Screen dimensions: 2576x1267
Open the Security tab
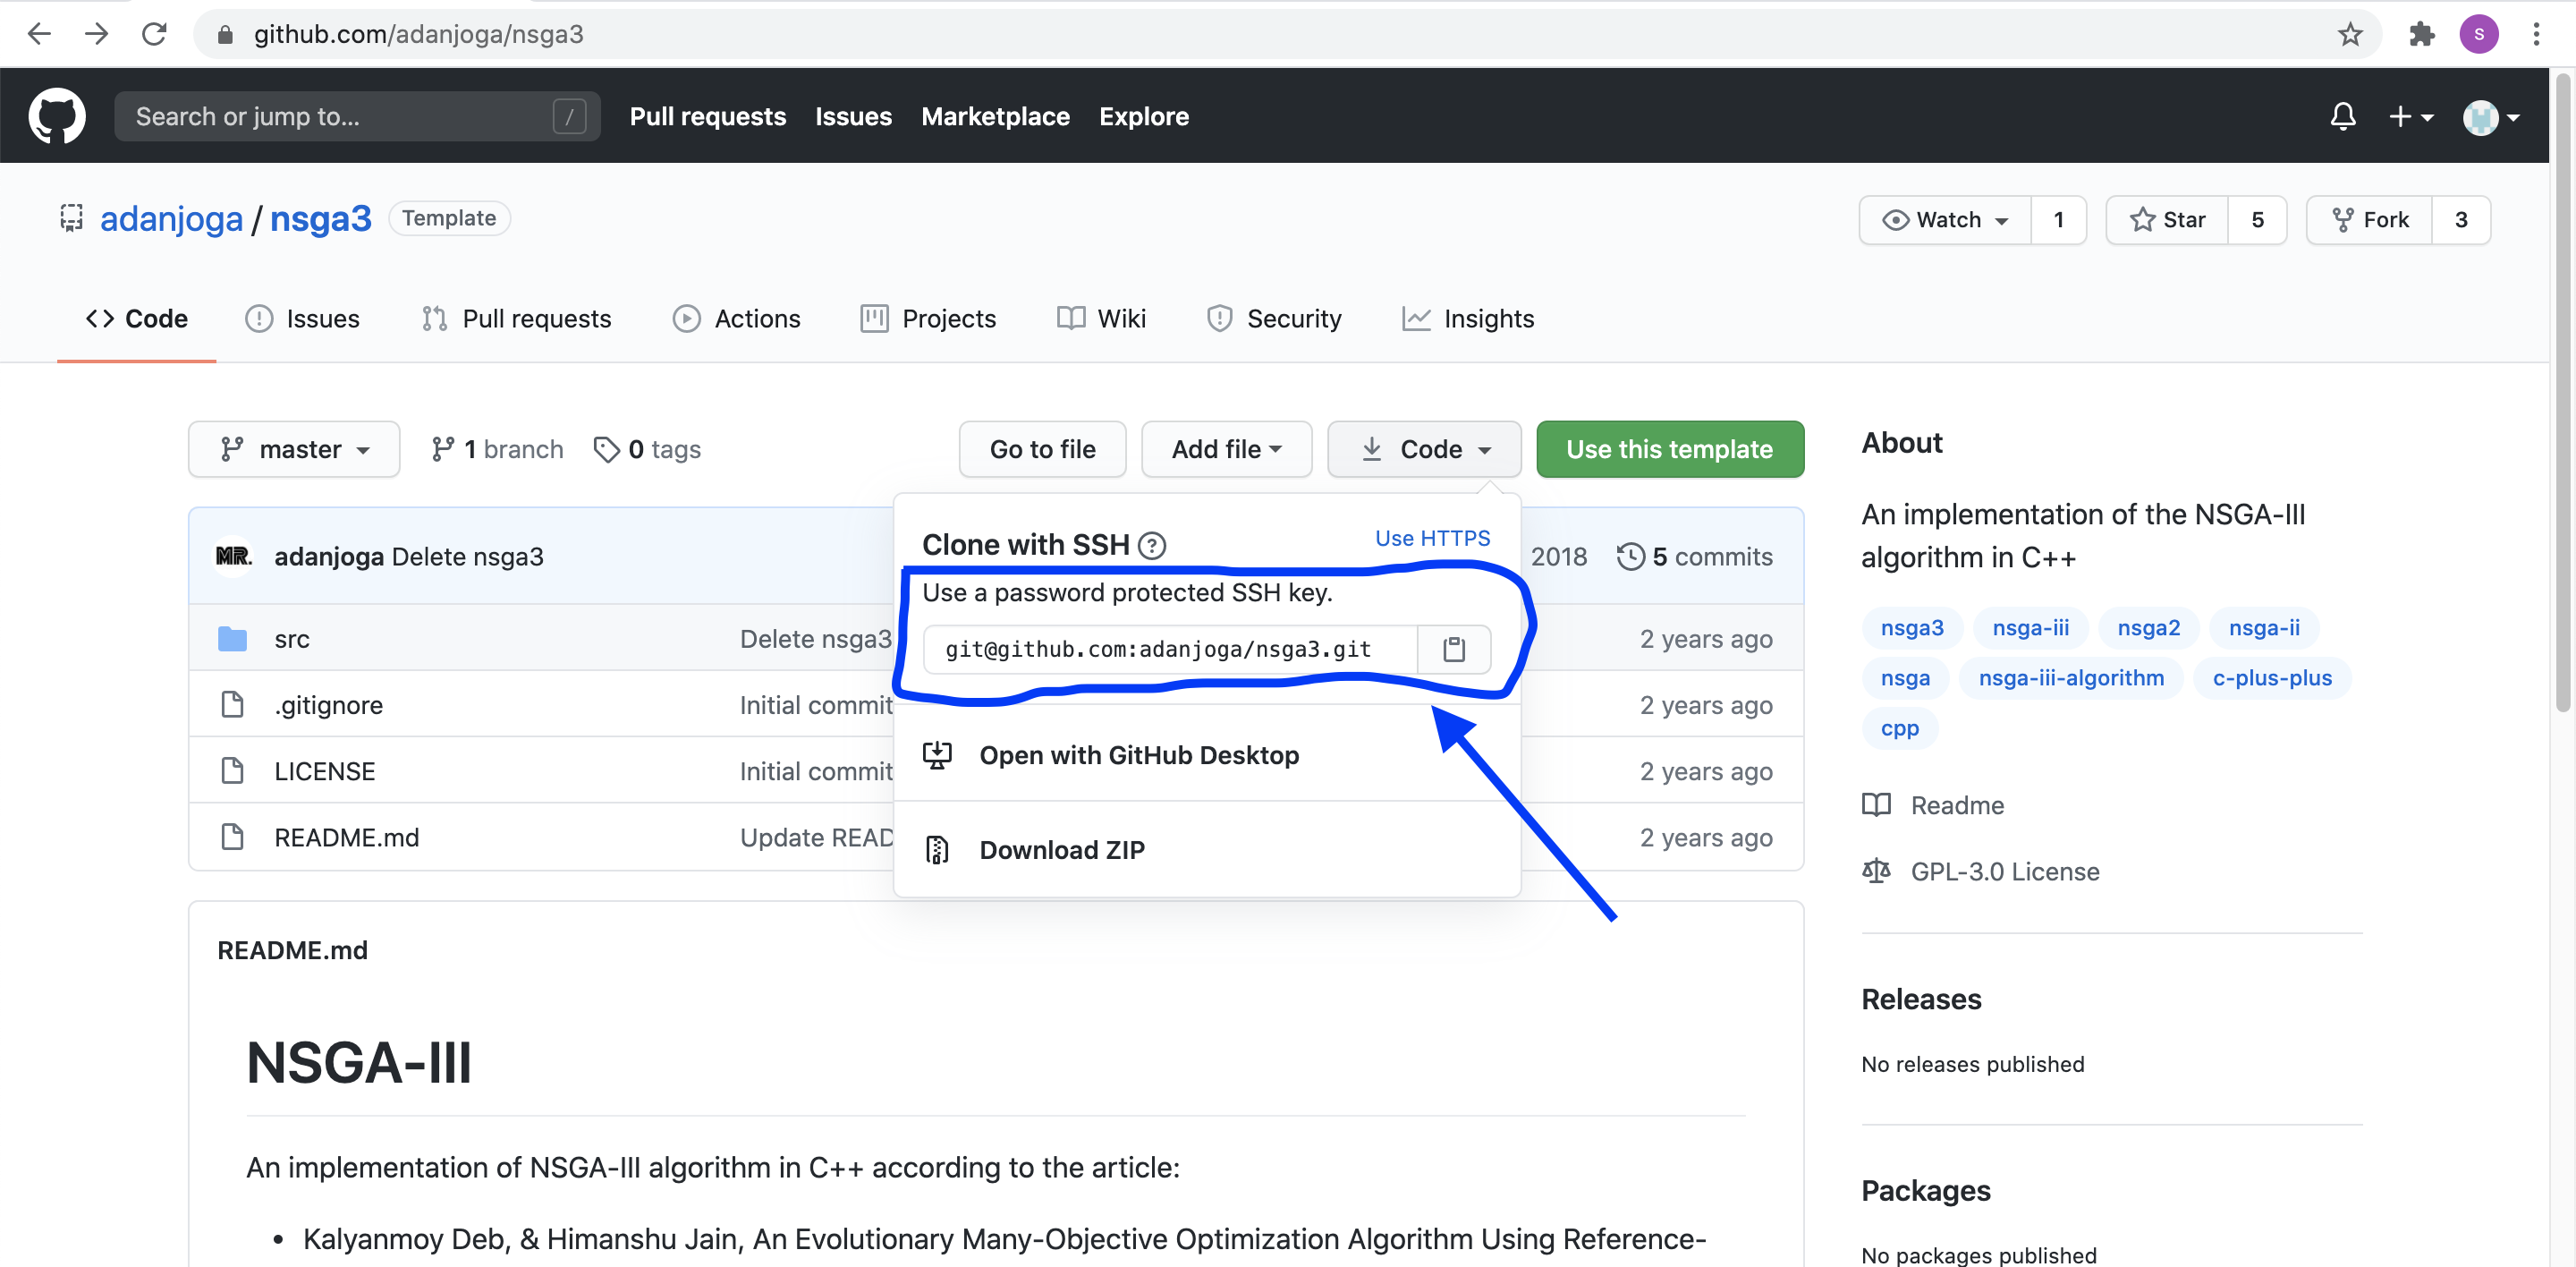pos(1274,319)
